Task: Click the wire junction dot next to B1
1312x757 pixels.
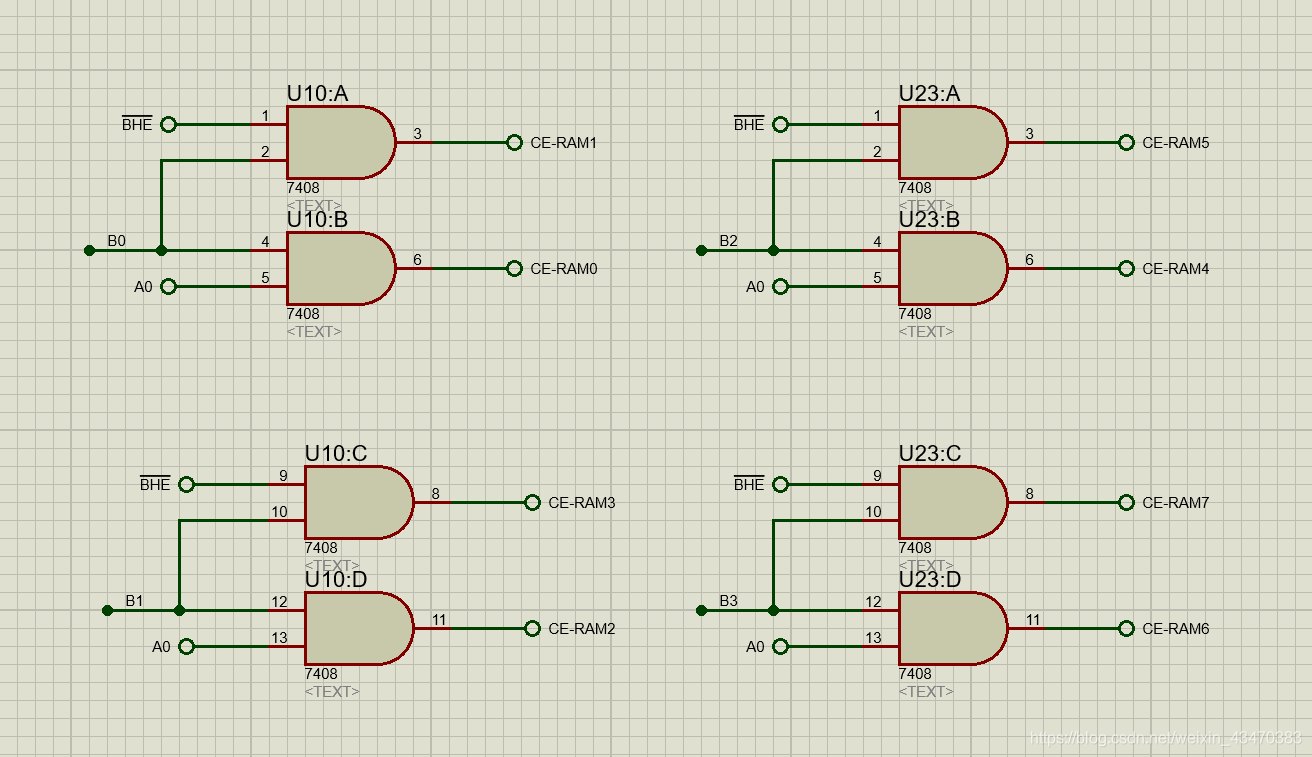Action: [x=179, y=611]
